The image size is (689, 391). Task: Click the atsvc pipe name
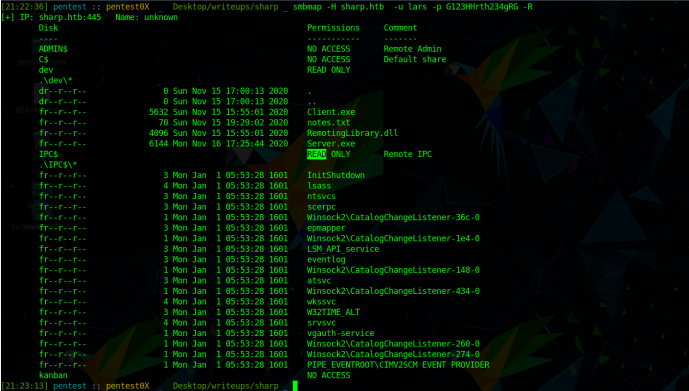[x=319, y=281]
